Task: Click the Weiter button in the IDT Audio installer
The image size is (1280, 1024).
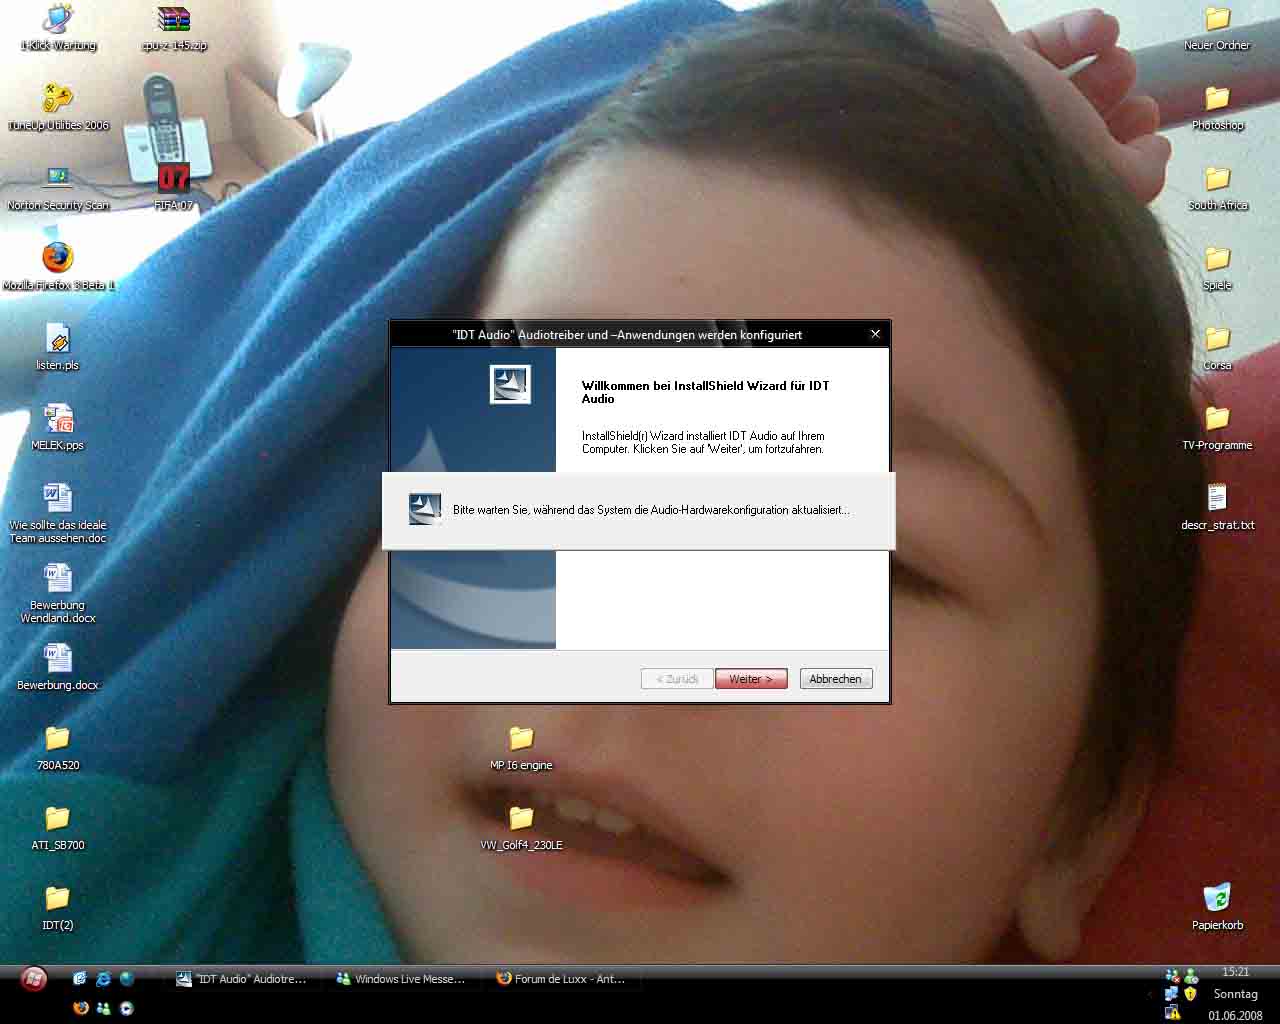Action: 751,679
